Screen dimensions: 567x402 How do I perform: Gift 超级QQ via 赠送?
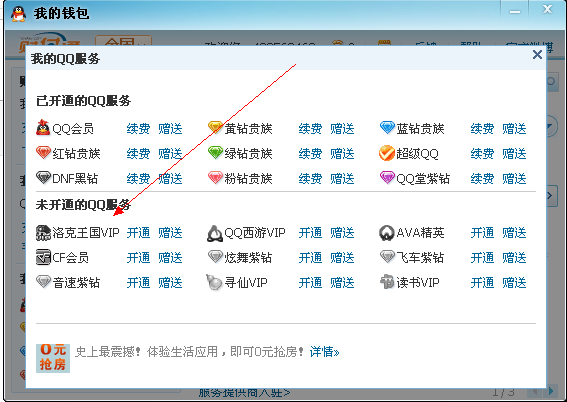(x=514, y=154)
